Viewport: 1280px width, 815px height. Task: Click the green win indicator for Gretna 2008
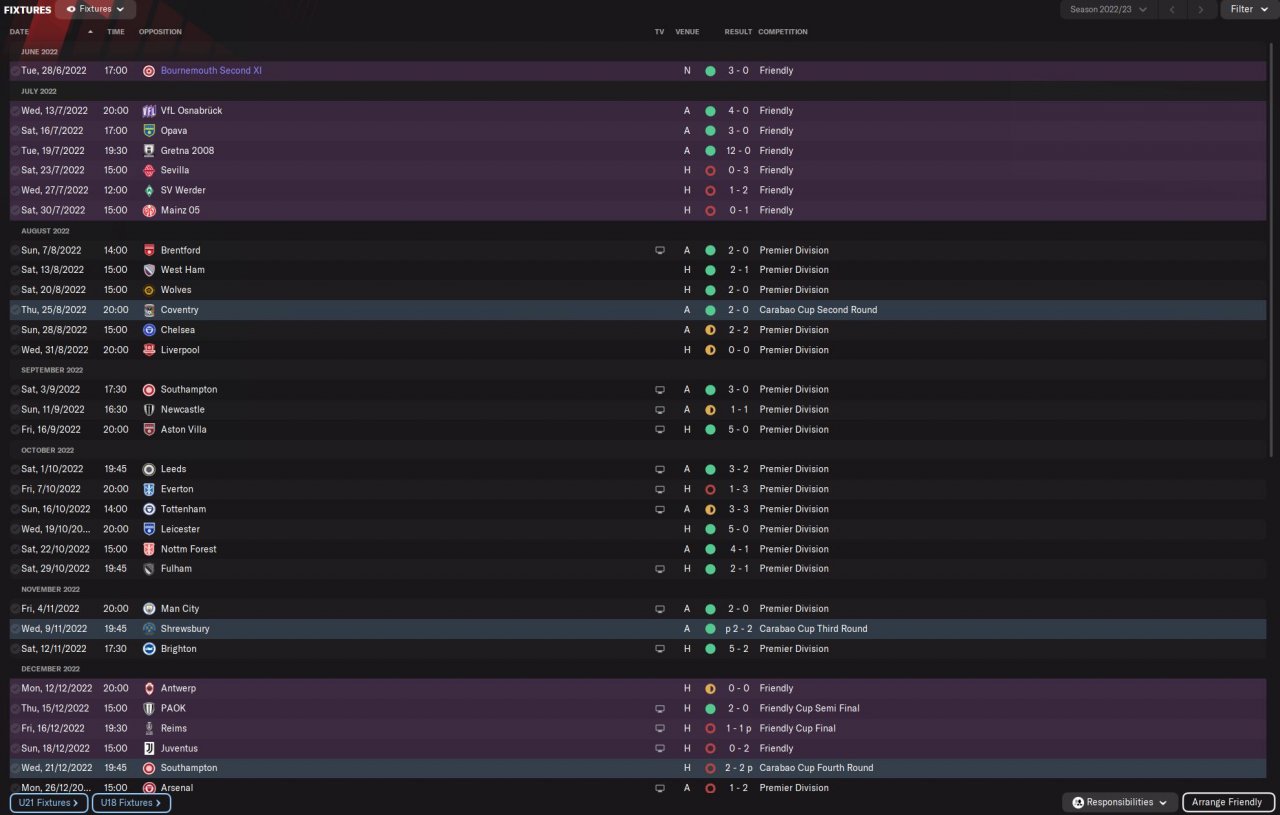pos(710,151)
